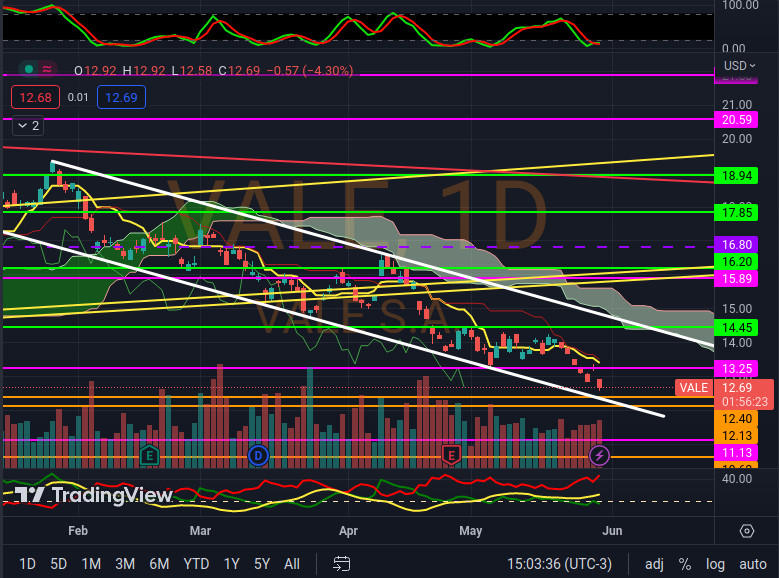779x578 pixels.
Task: Click the TradingView logo
Action: [94, 495]
